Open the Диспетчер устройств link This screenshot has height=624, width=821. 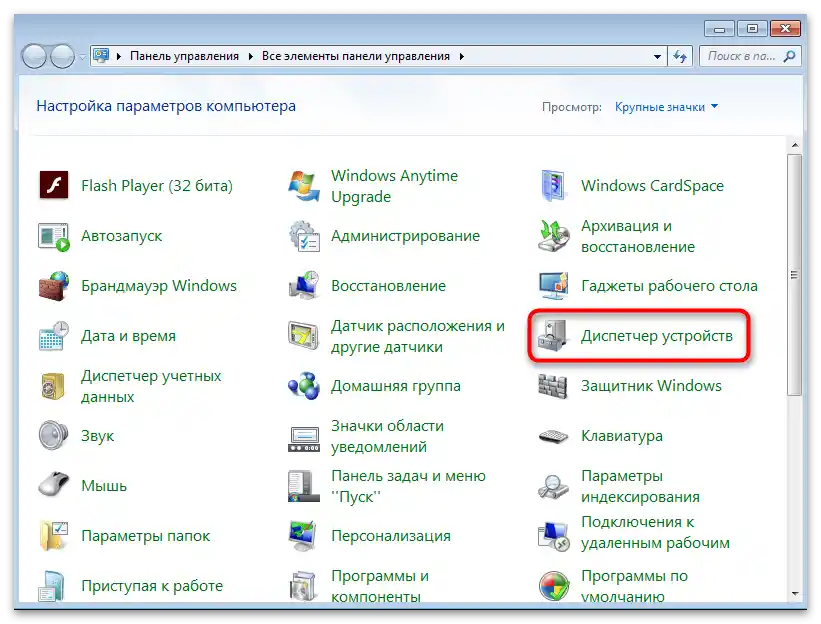coord(657,336)
